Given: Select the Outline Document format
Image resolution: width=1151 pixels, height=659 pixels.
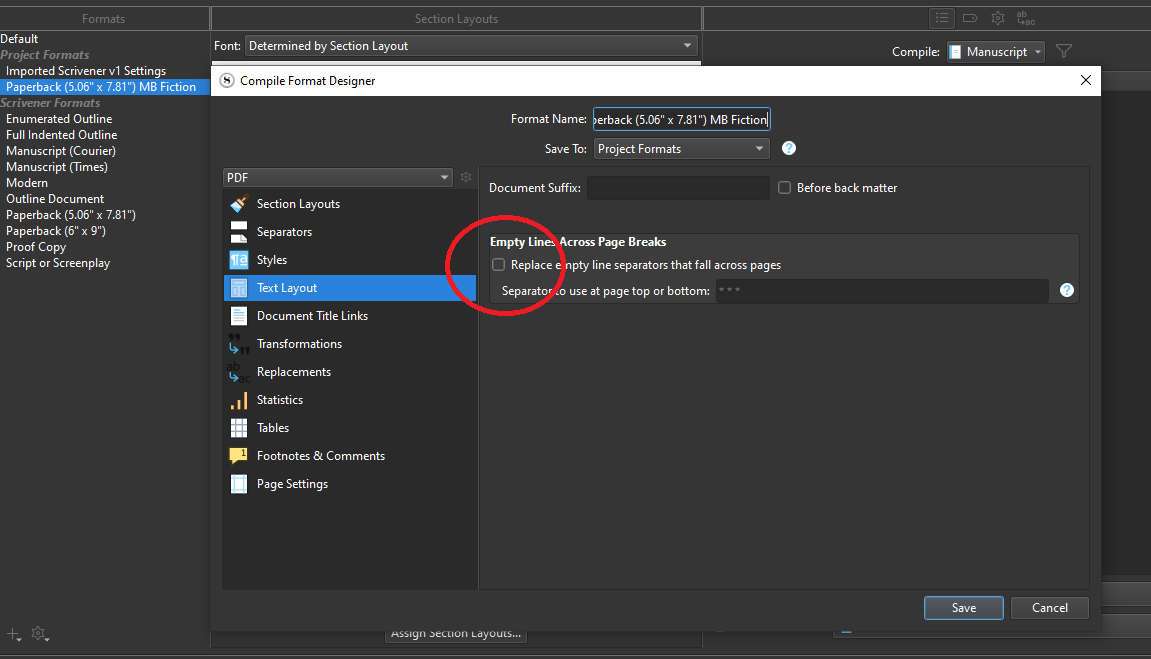Looking at the screenshot, I should coord(55,199).
